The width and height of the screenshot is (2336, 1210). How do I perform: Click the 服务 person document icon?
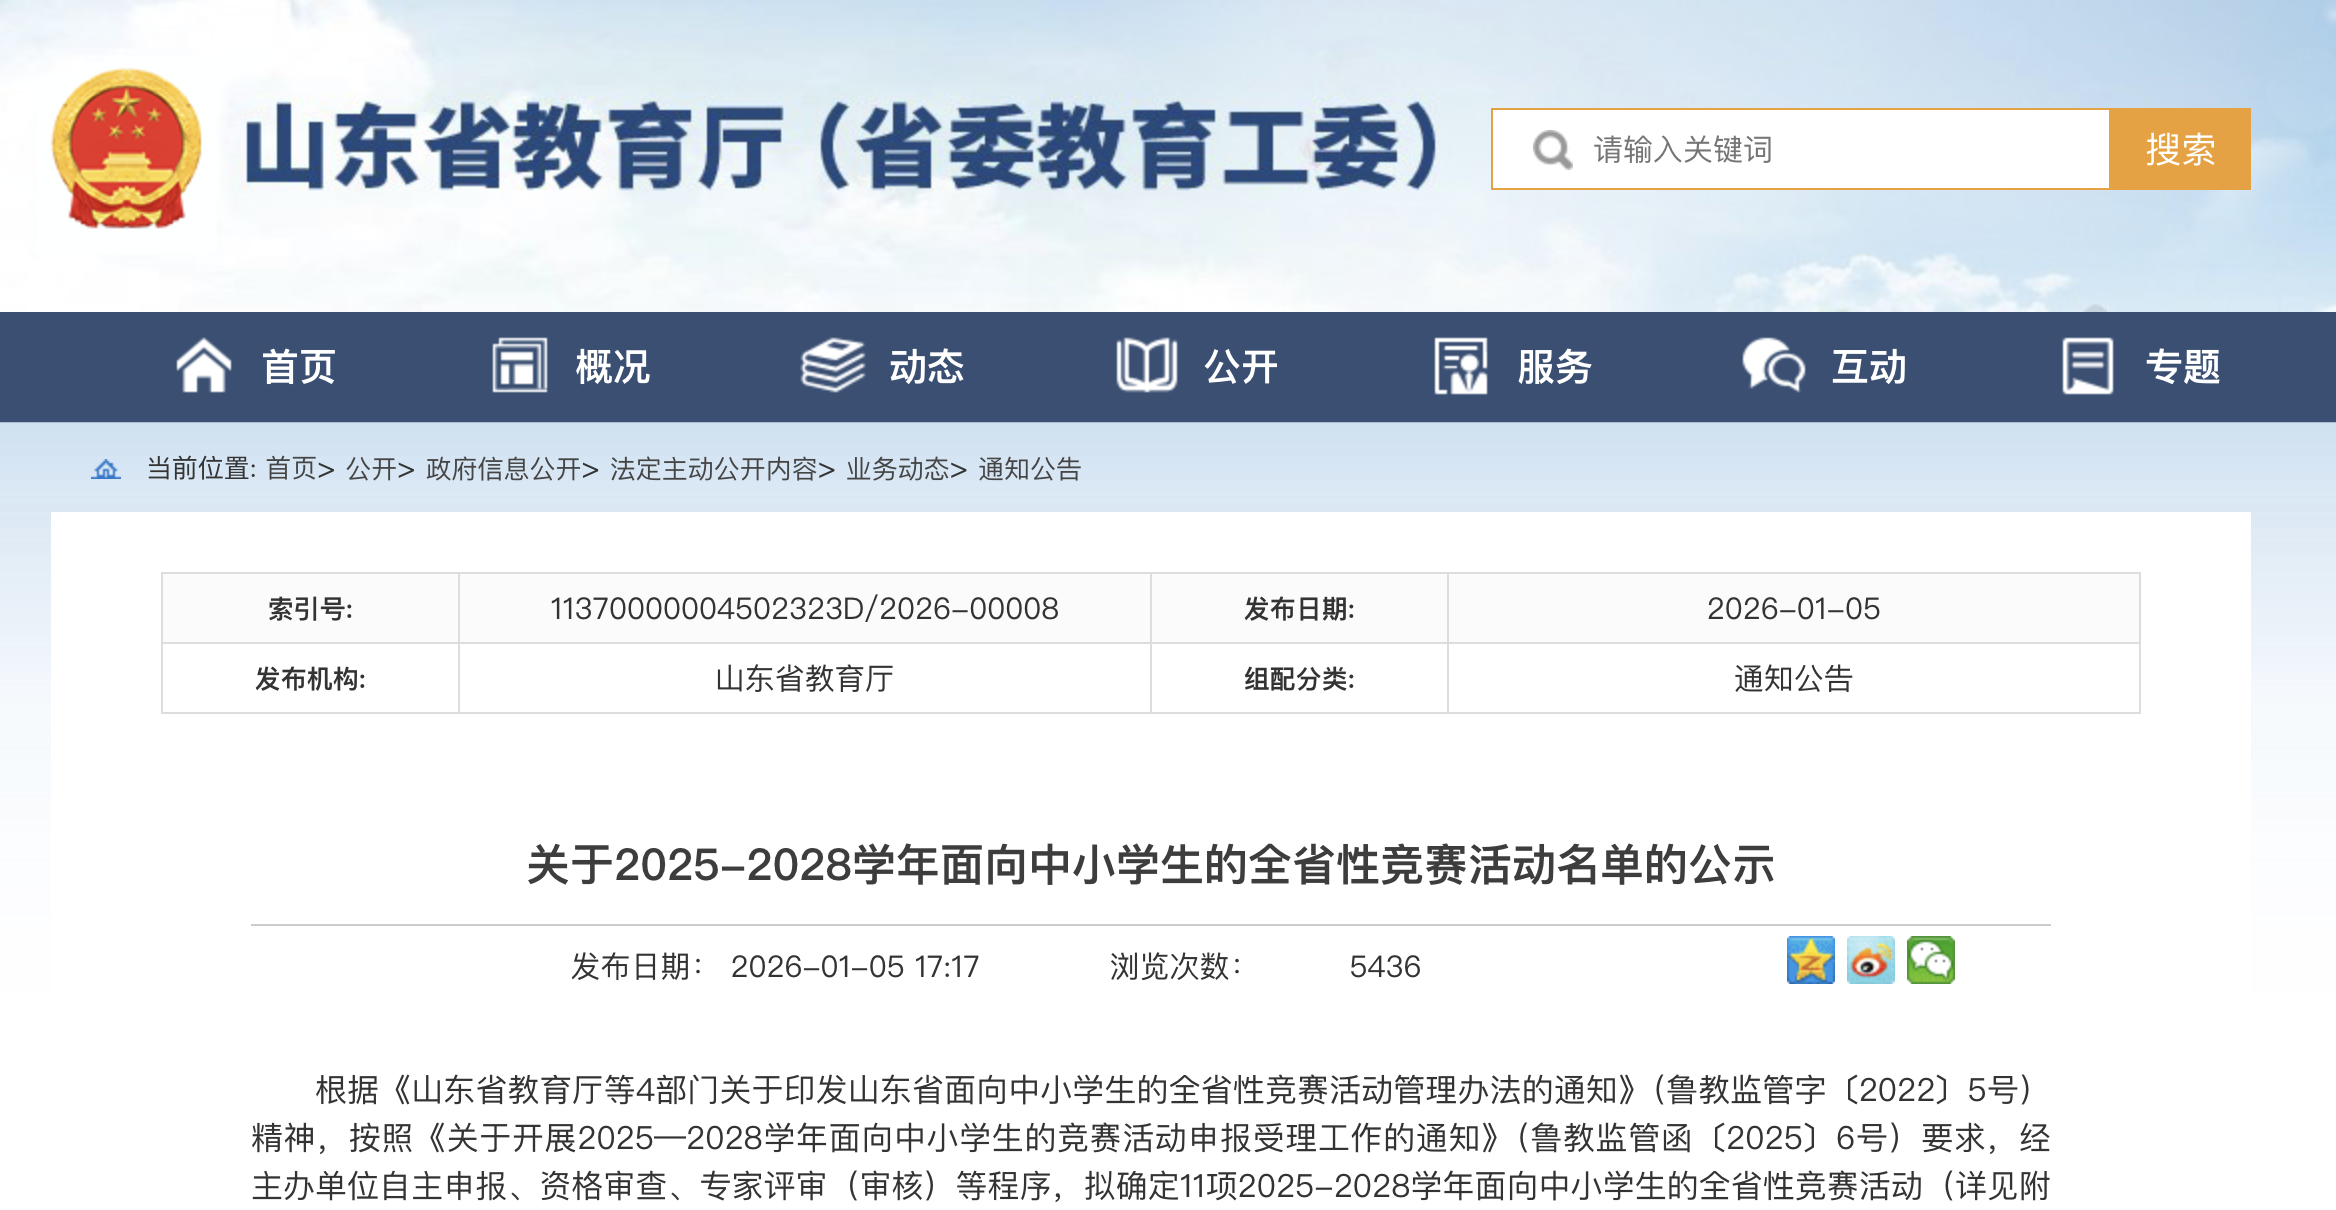[1460, 366]
